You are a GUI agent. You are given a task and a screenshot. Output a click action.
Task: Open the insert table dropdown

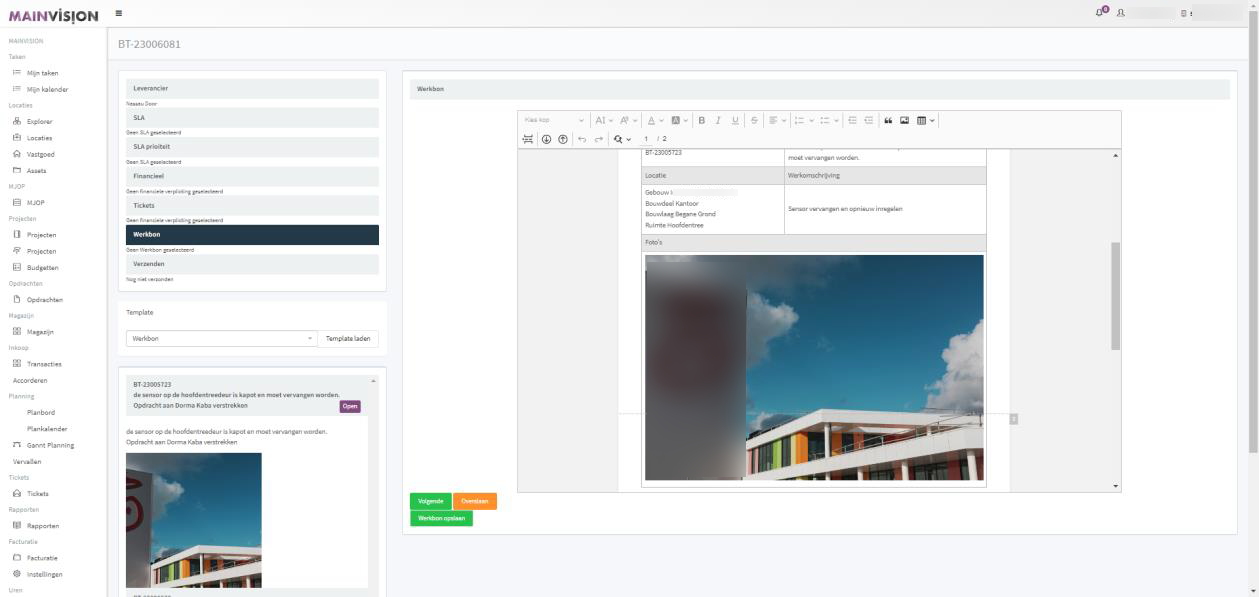(926, 120)
